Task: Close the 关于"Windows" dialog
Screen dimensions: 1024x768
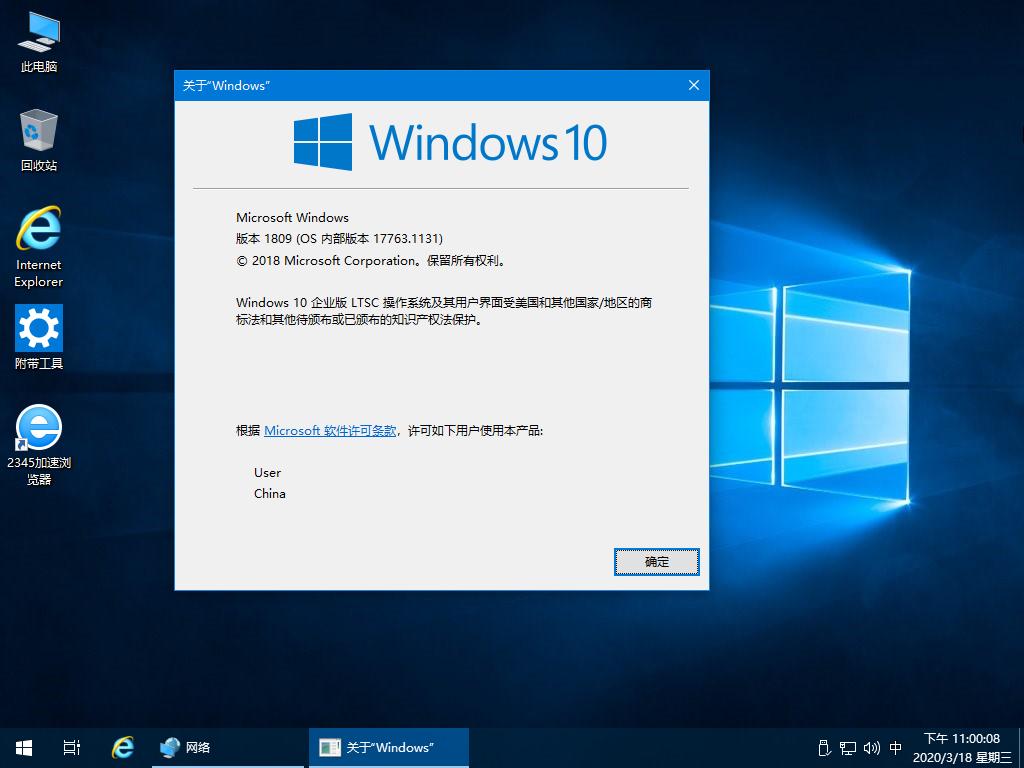Action: [694, 86]
